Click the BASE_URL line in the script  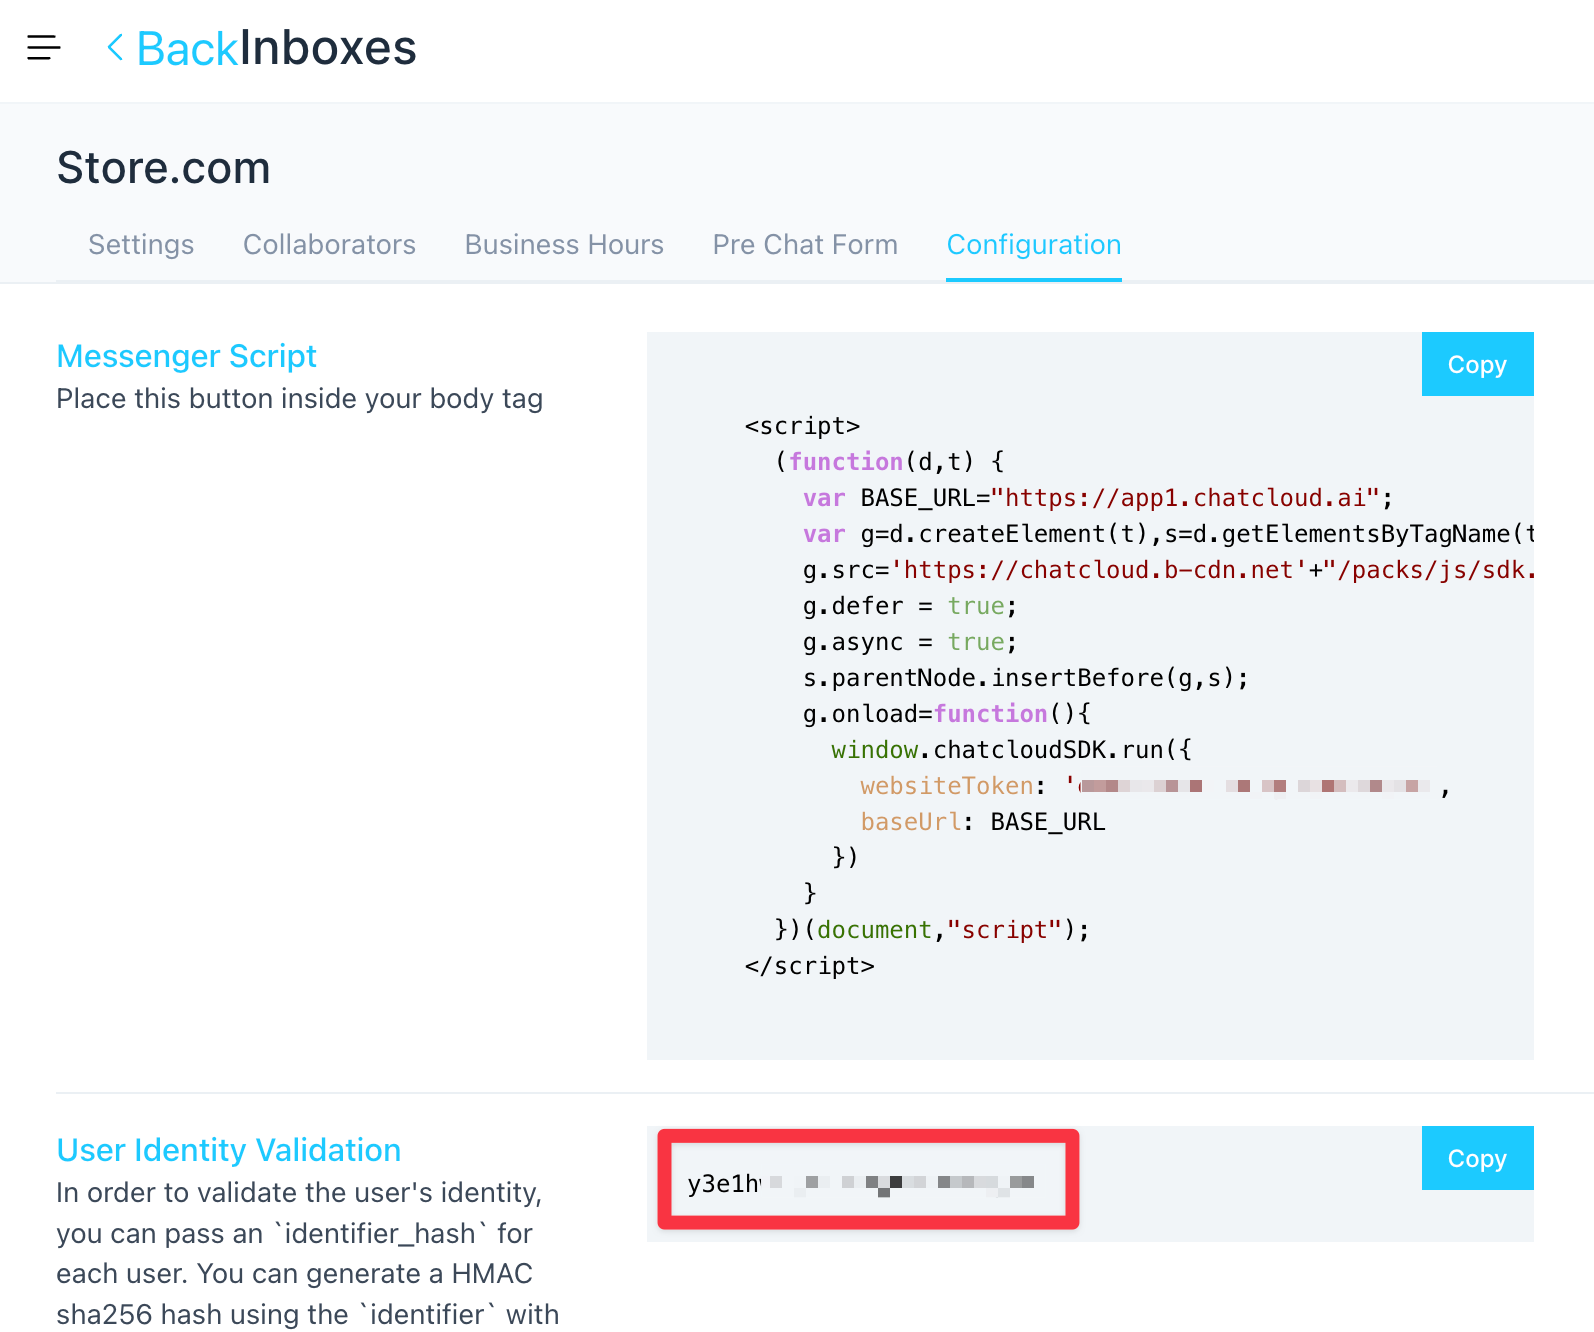(1097, 498)
